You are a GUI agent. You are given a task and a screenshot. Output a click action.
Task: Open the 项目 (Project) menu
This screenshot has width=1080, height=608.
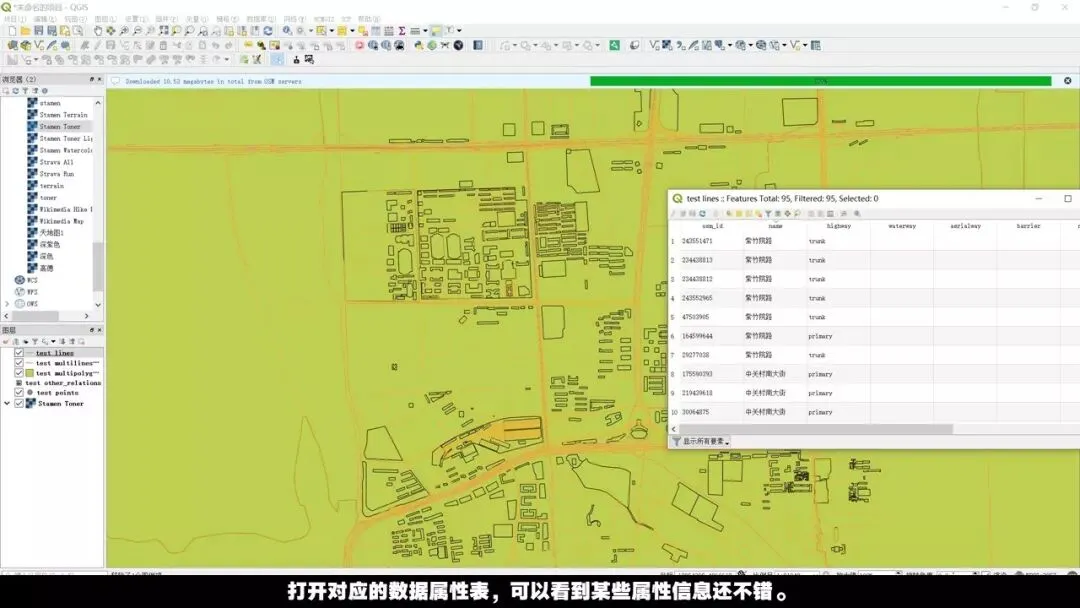pos(15,19)
